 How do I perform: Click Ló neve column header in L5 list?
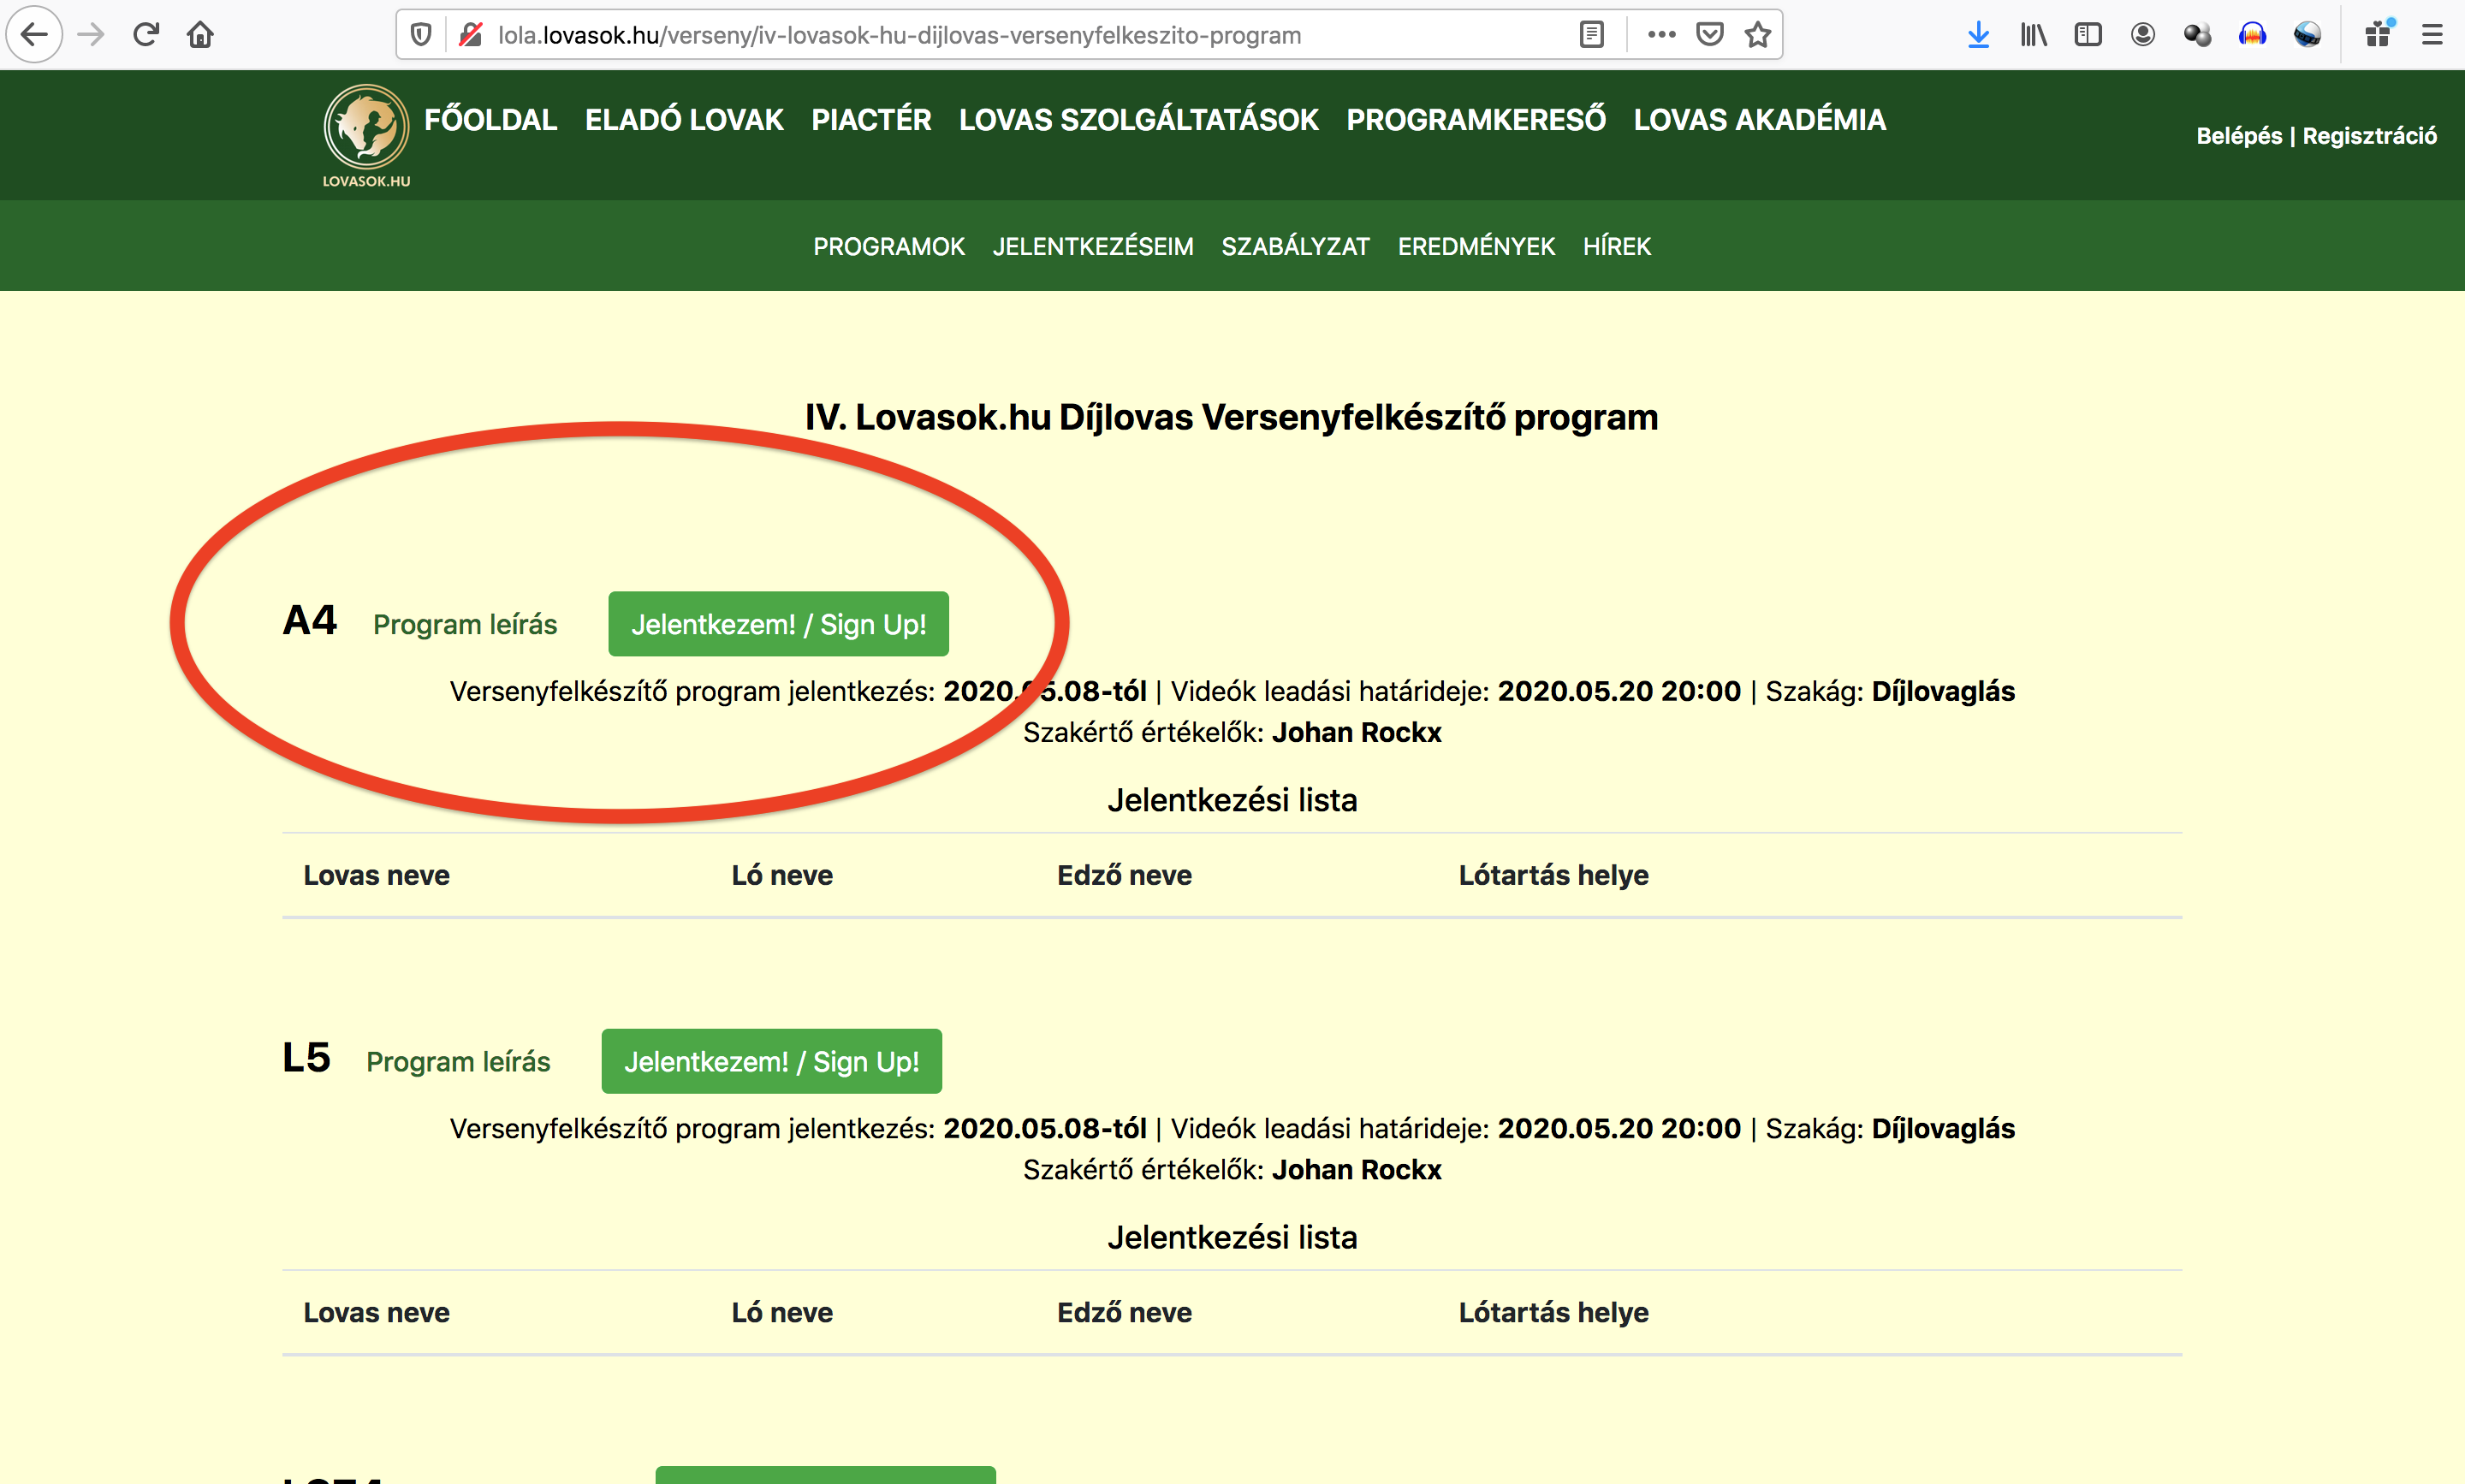(x=782, y=1312)
